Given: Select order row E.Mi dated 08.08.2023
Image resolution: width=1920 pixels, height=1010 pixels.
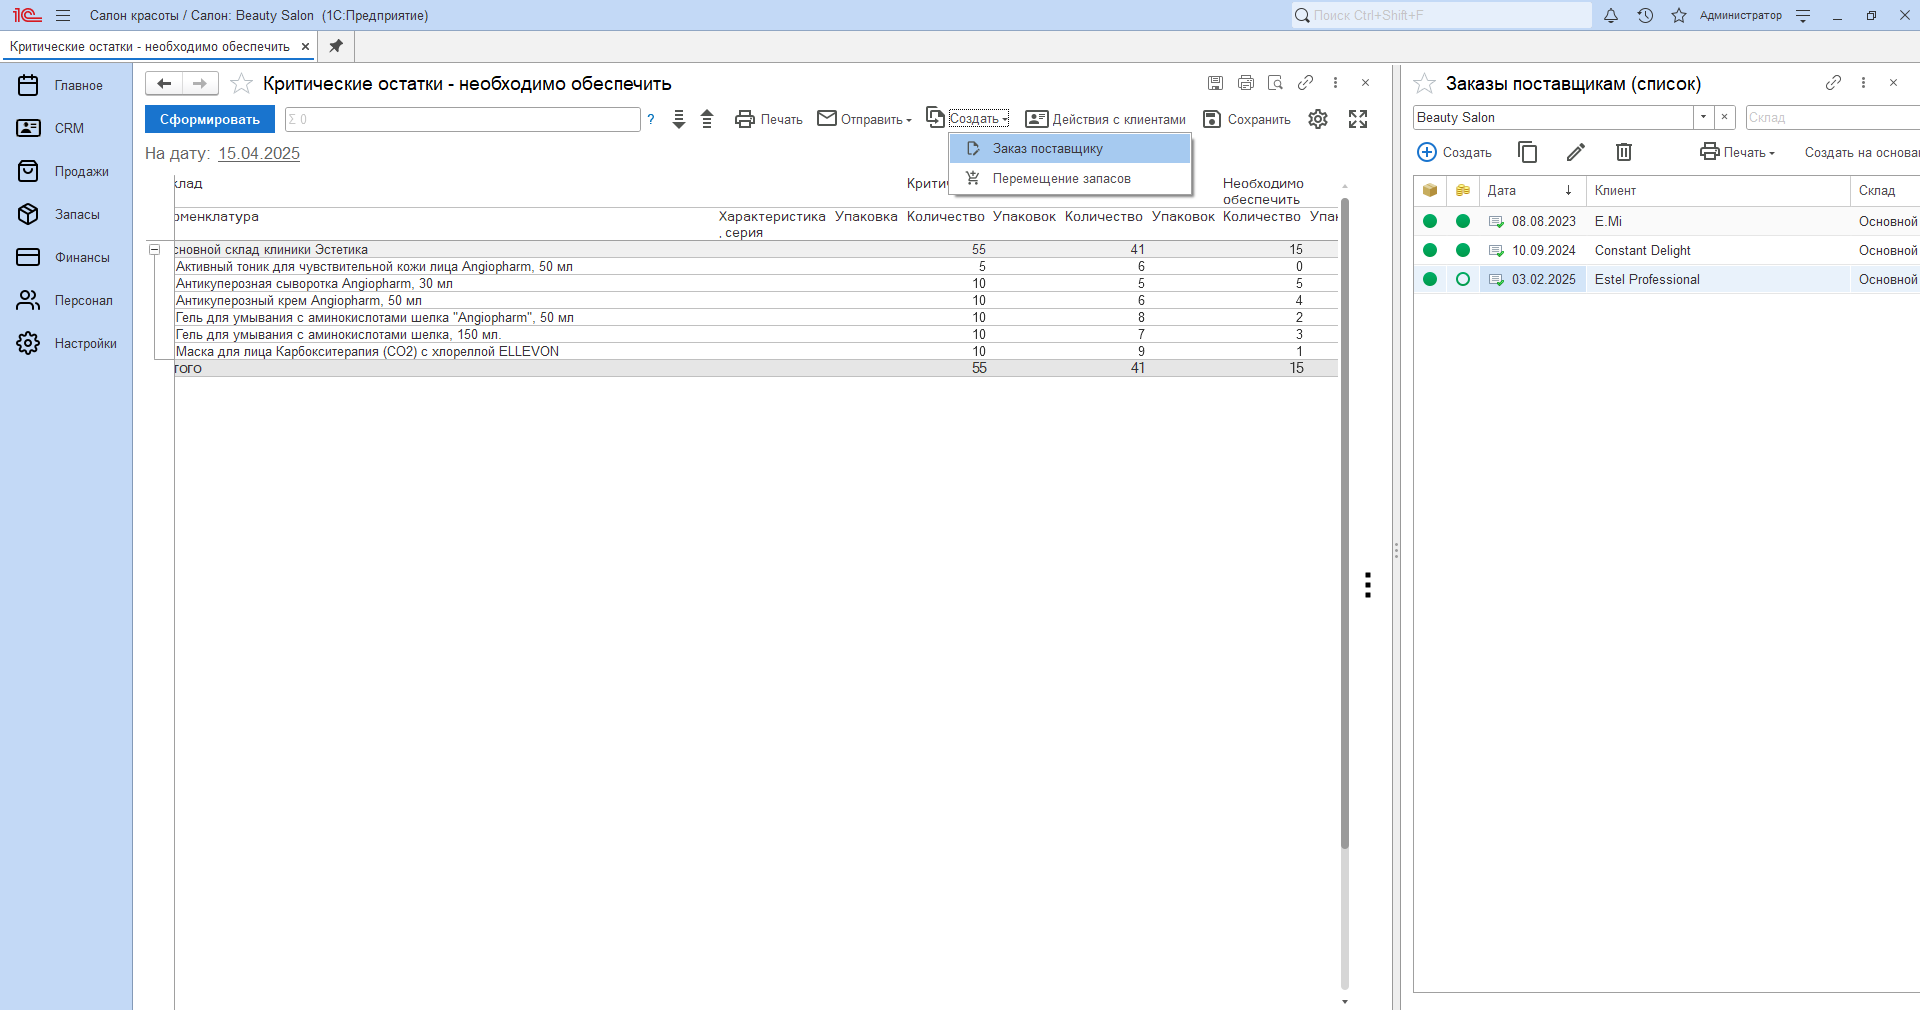Looking at the screenshot, I should 1667,221.
